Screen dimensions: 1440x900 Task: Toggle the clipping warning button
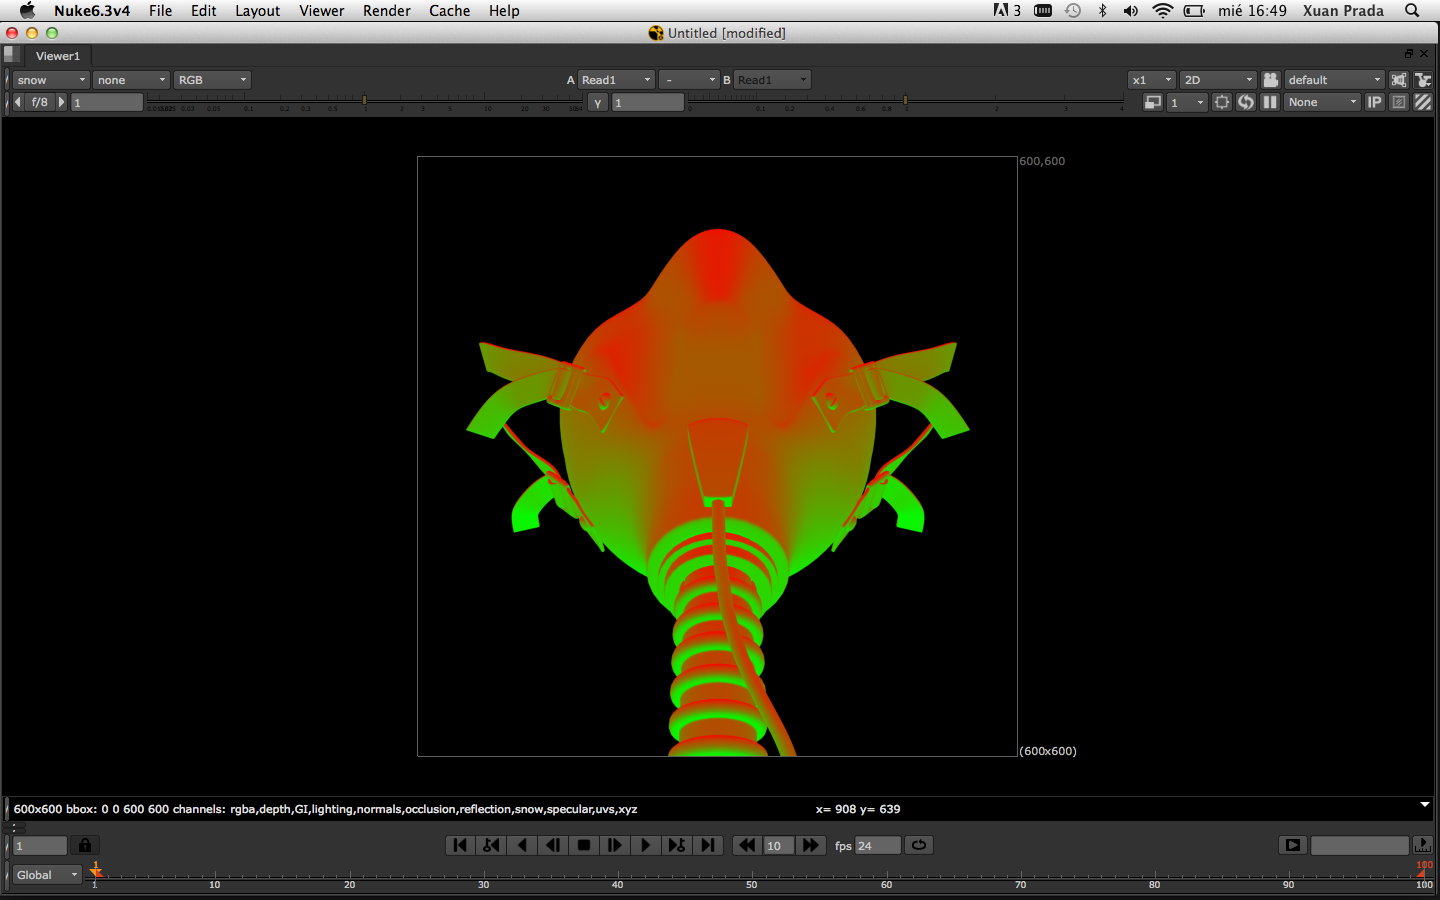pos(1399,102)
